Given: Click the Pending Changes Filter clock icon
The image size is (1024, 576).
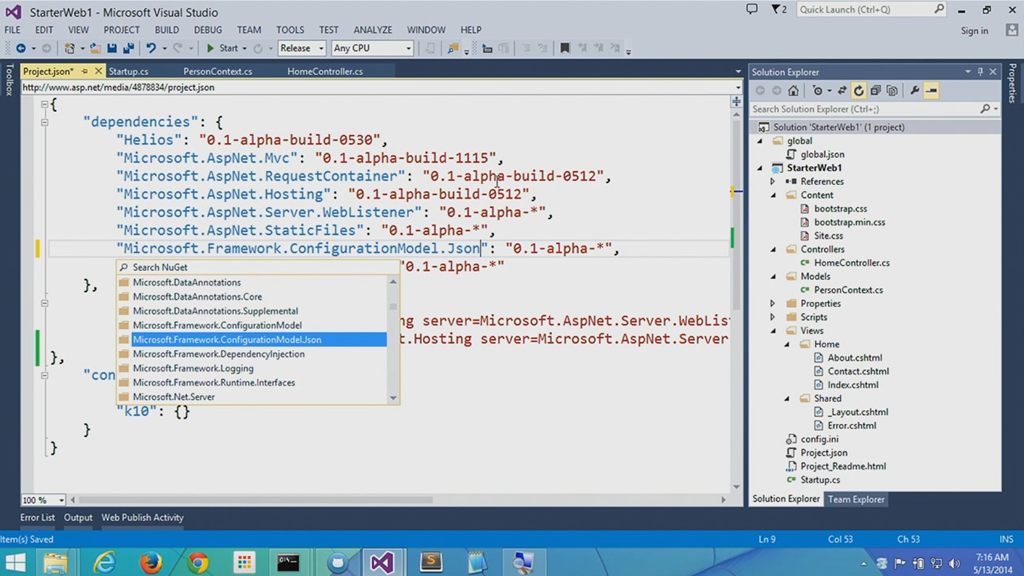Looking at the screenshot, I should pyautogui.click(x=817, y=91).
